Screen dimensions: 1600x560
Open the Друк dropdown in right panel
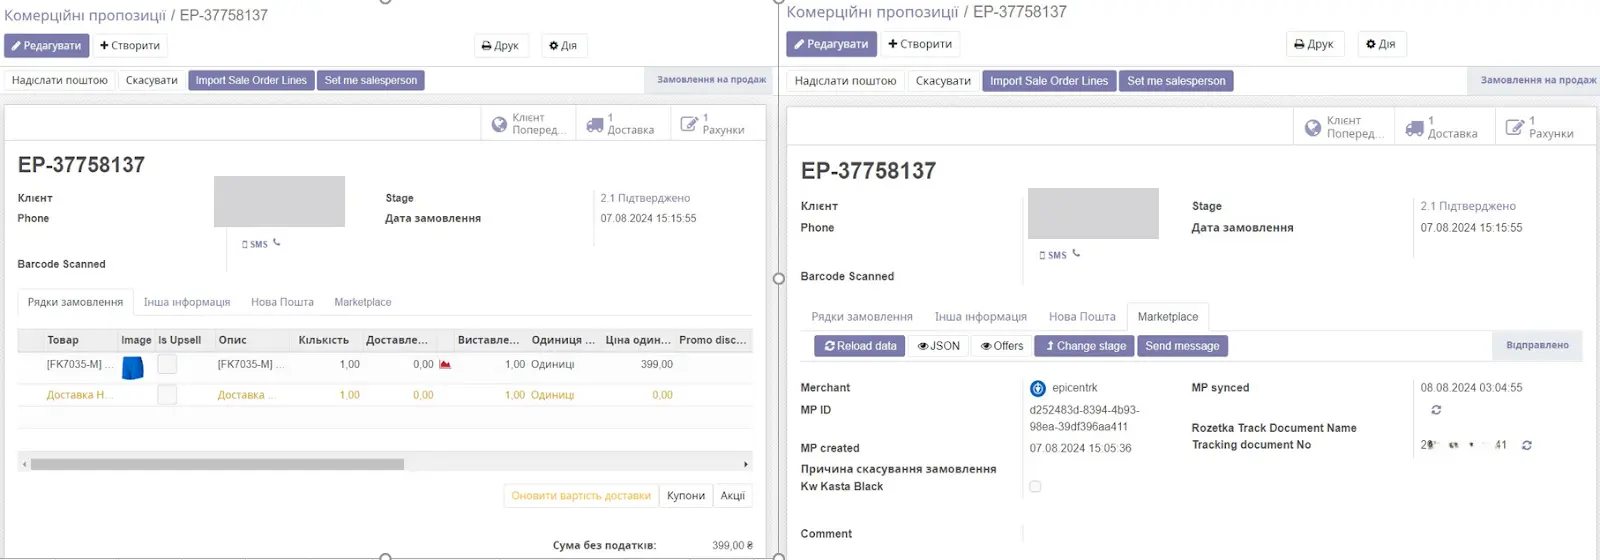coord(1314,44)
